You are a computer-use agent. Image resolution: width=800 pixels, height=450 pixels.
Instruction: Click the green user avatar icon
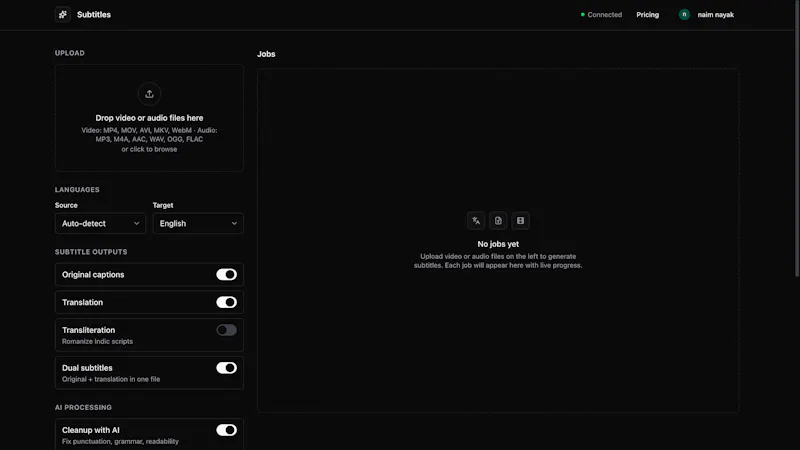coord(684,14)
